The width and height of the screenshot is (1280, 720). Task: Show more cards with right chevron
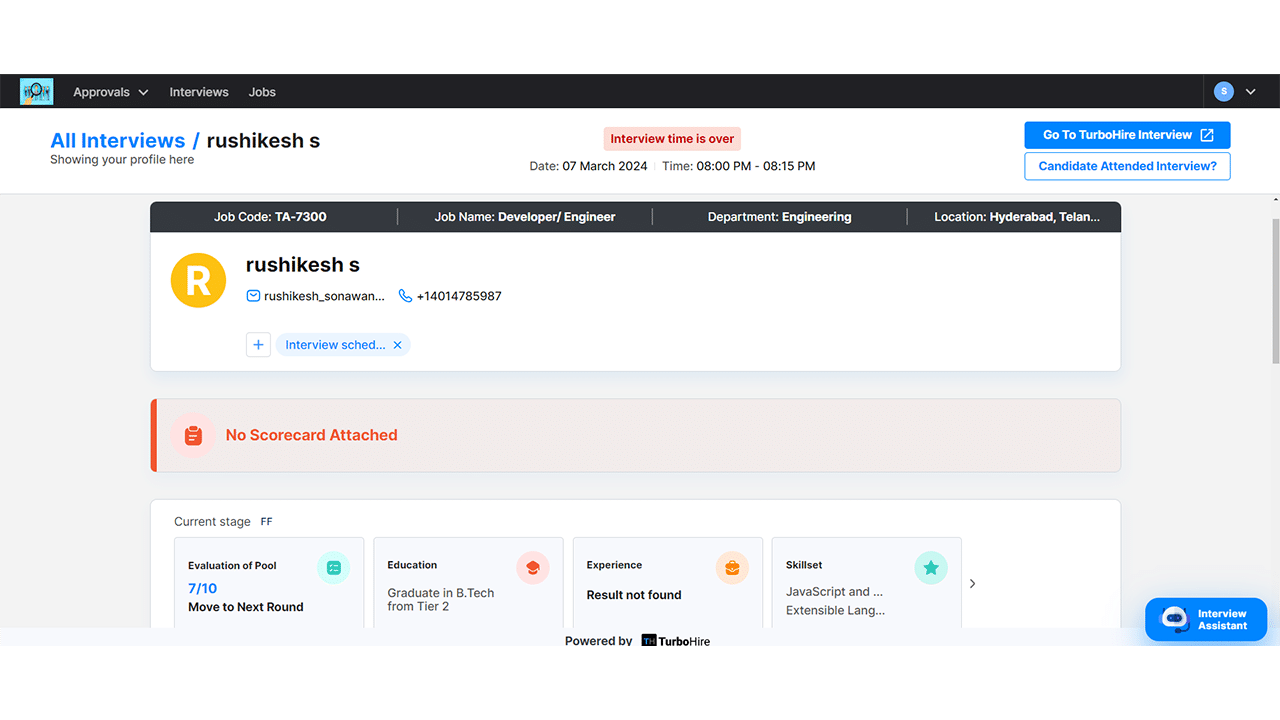pyautogui.click(x=972, y=583)
